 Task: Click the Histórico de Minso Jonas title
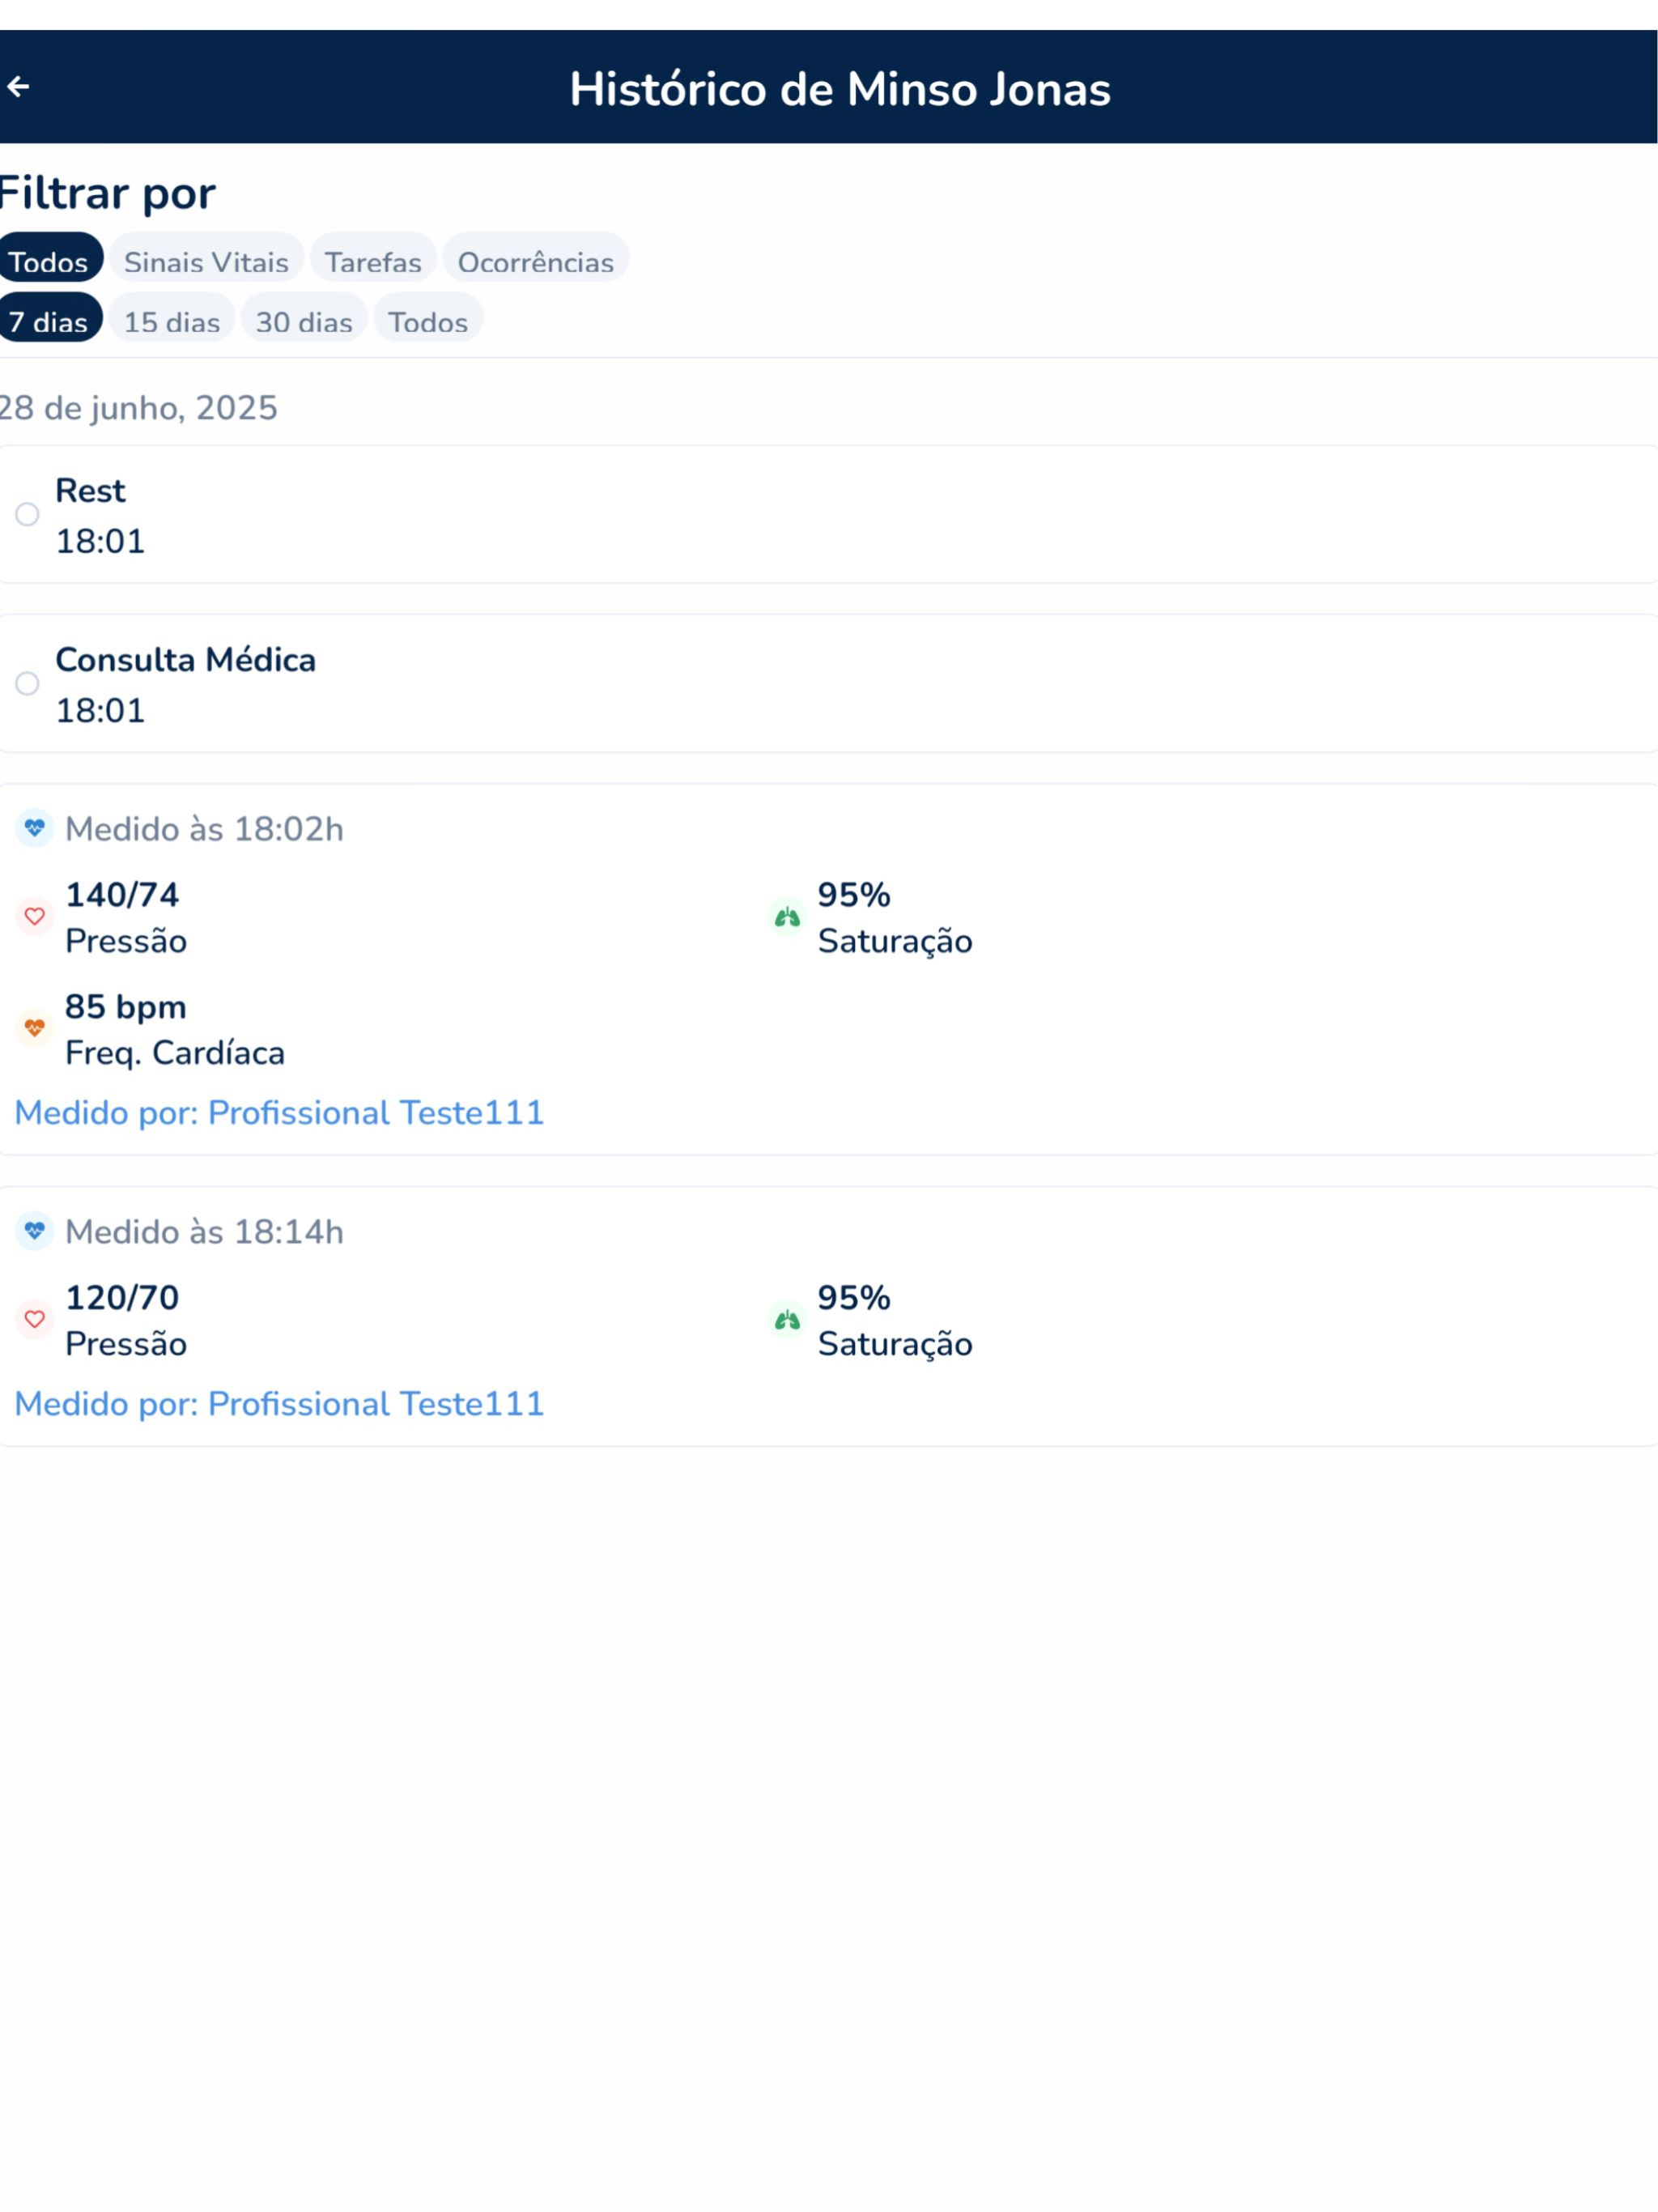[x=840, y=89]
